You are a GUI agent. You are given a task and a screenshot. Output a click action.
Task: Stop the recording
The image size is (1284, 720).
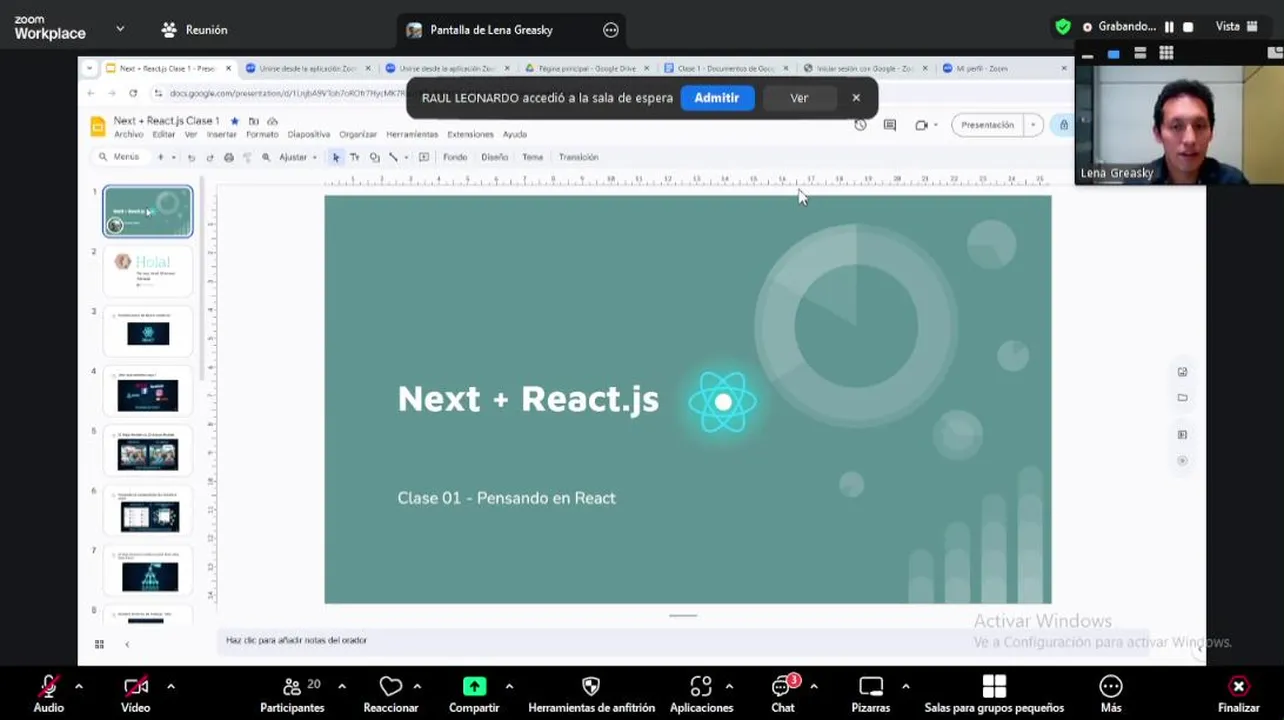point(1188,27)
